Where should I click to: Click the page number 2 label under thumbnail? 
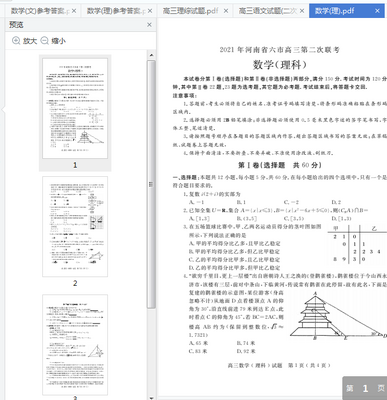(x=75, y=283)
